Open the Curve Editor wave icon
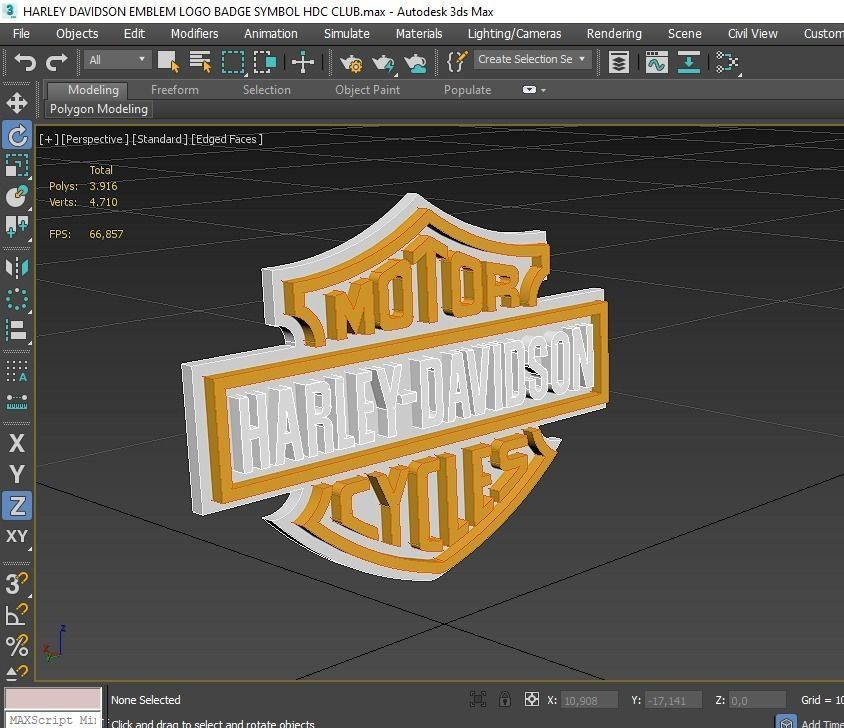This screenshot has width=844, height=728. (x=656, y=62)
